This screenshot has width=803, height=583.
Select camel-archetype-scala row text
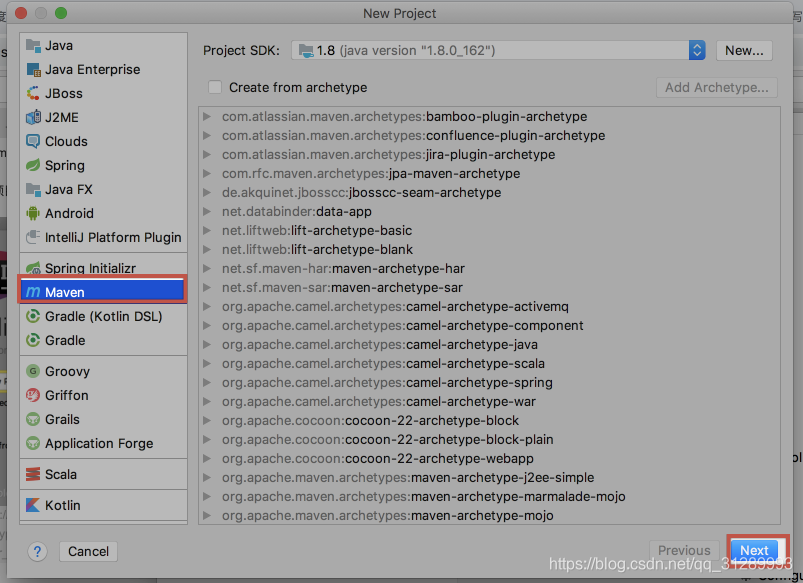(383, 363)
